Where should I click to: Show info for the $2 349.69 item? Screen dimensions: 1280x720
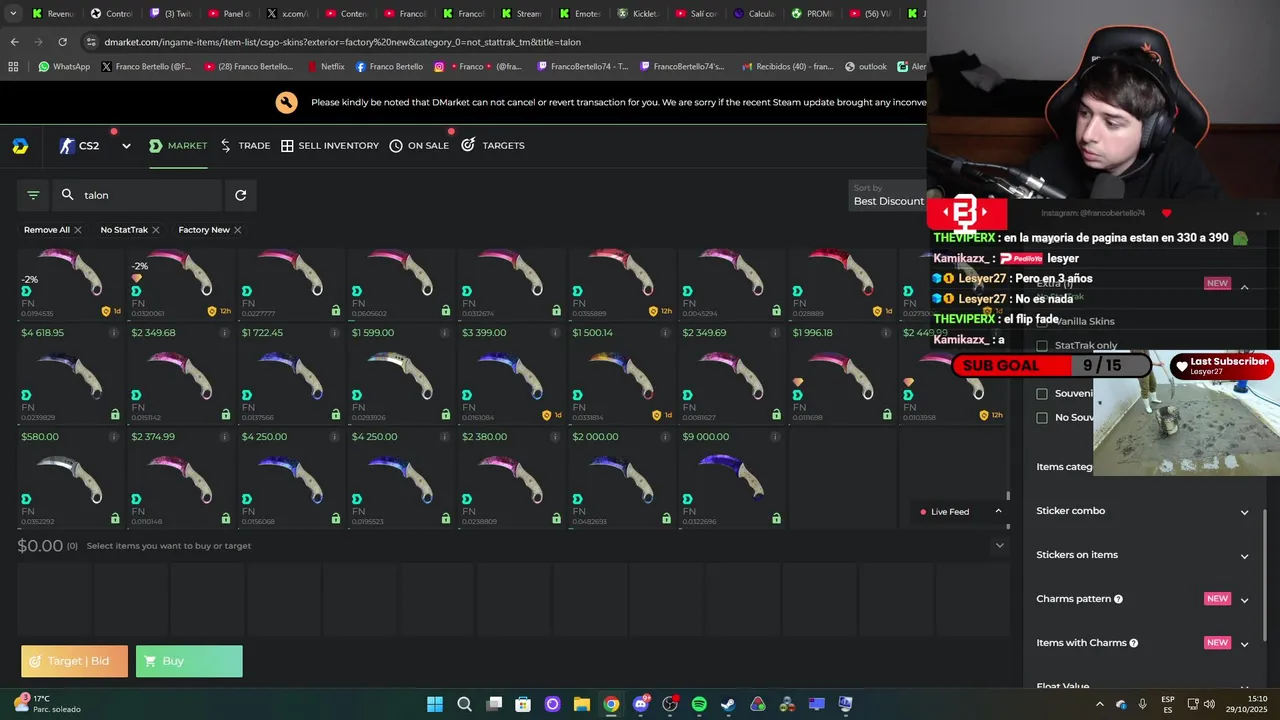[774, 333]
